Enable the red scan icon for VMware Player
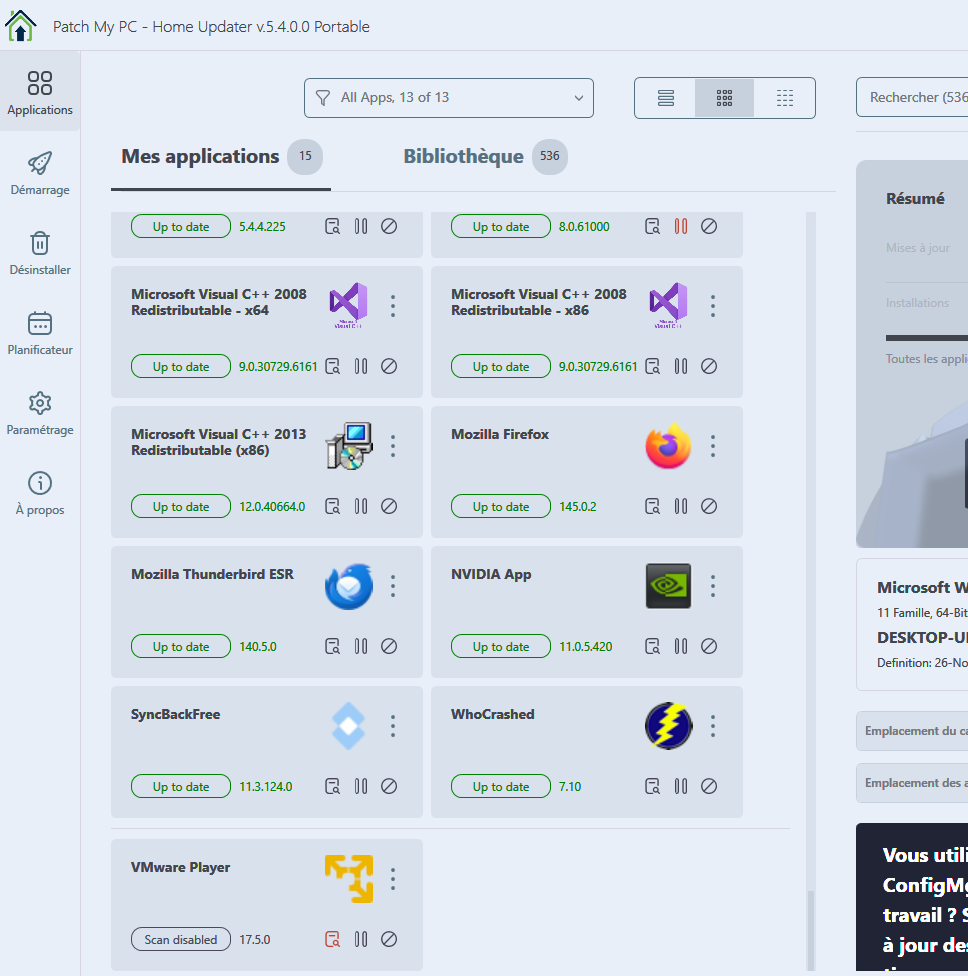The width and height of the screenshot is (968, 976). (x=332, y=939)
